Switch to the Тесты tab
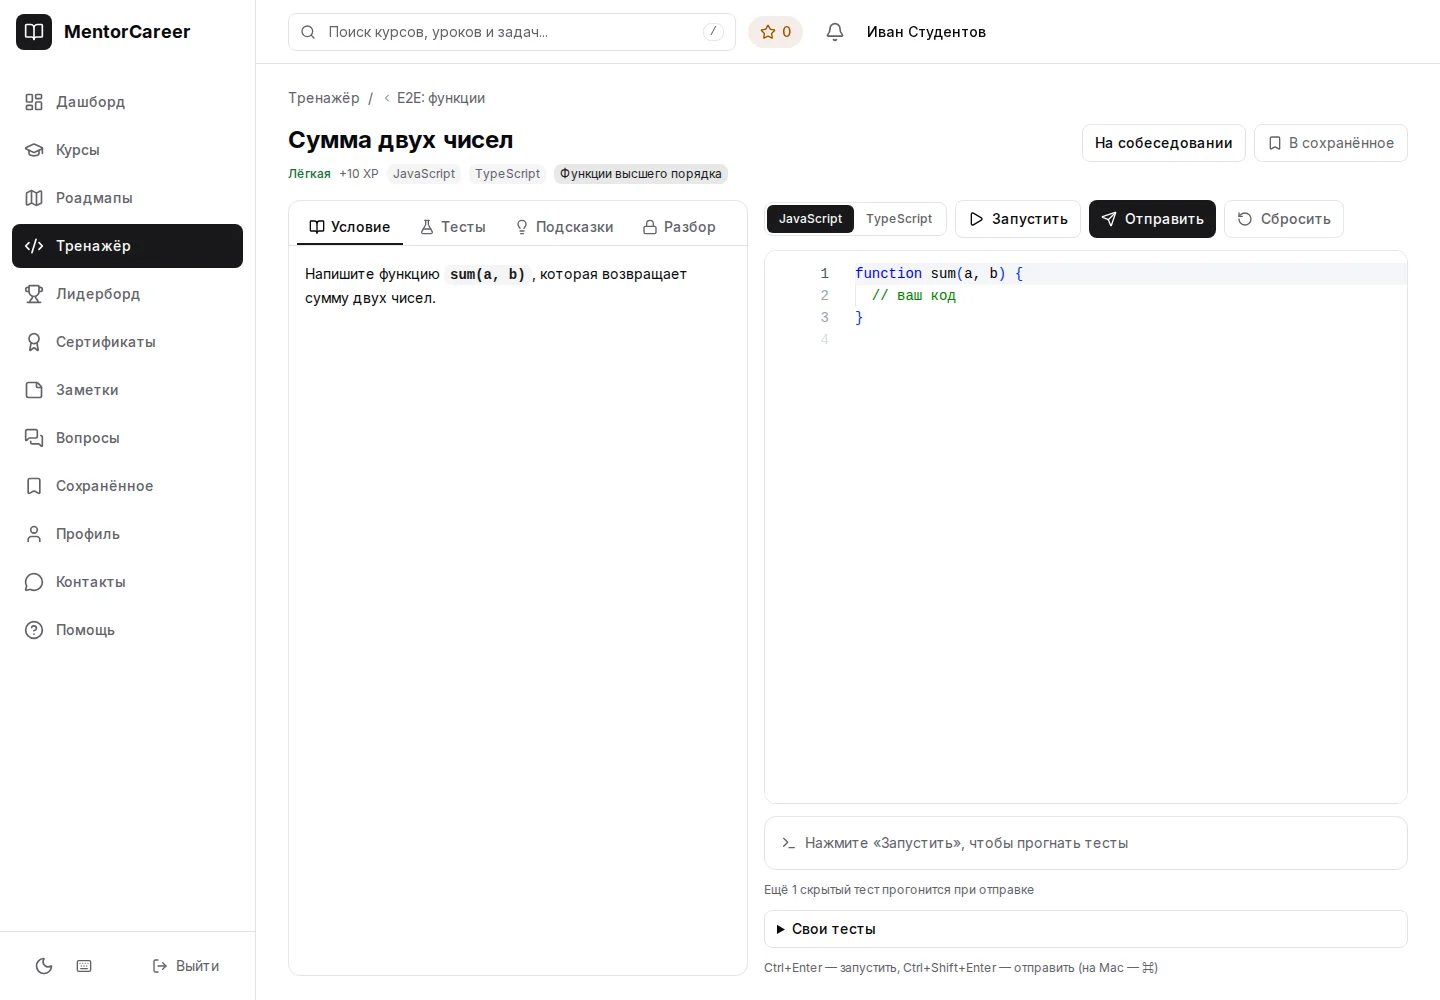This screenshot has width=1440, height=1000. point(453,227)
